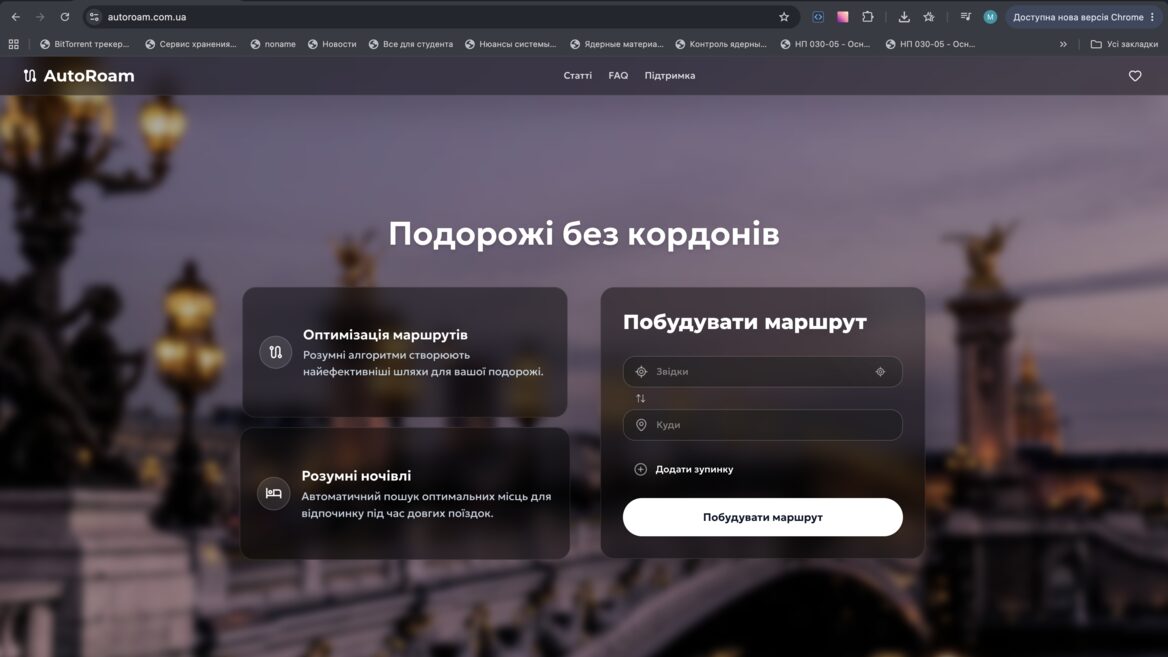Open the Extensions puzzle icon
This screenshot has height=657, width=1168.
(x=868, y=16)
